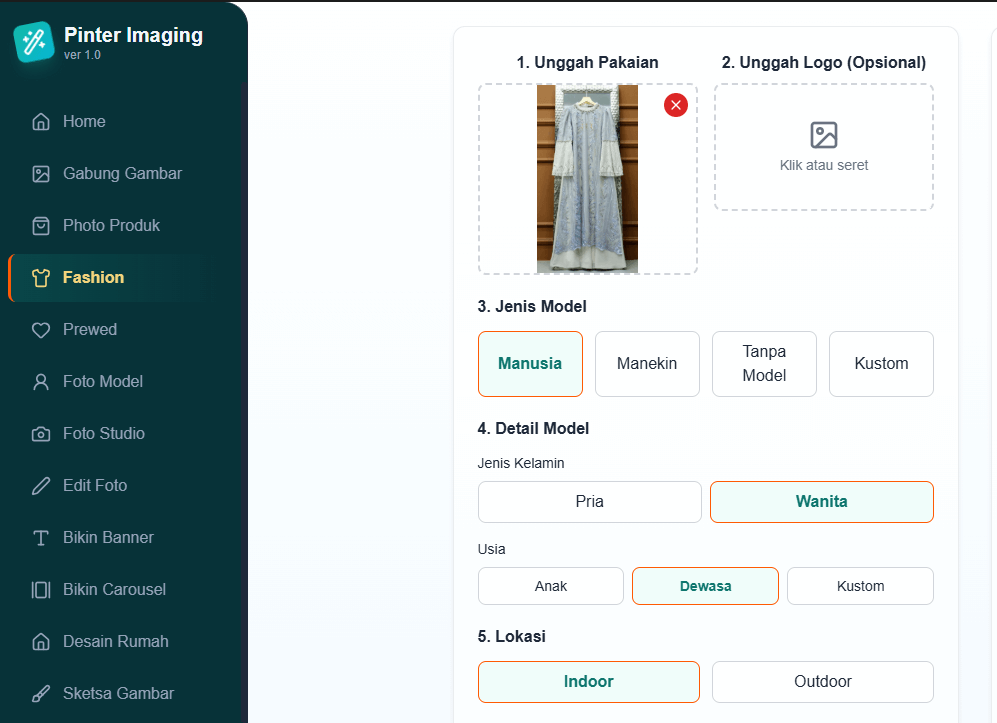Remove the uploaded dress with the red X
This screenshot has width=997, height=723.
click(676, 105)
